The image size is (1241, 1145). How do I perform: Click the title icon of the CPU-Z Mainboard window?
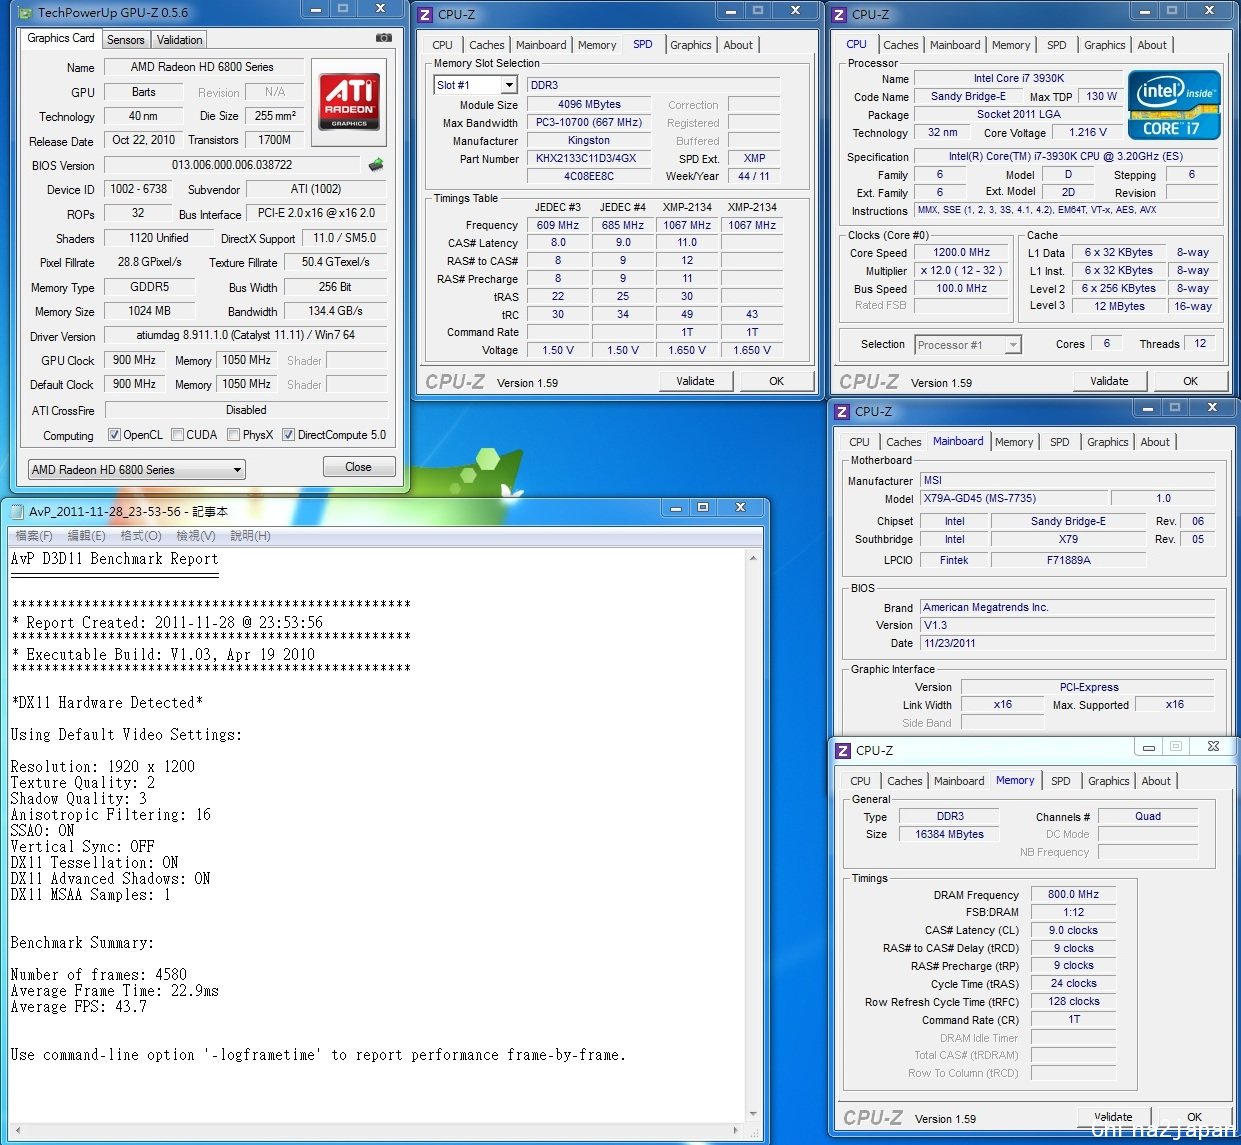[840, 411]
